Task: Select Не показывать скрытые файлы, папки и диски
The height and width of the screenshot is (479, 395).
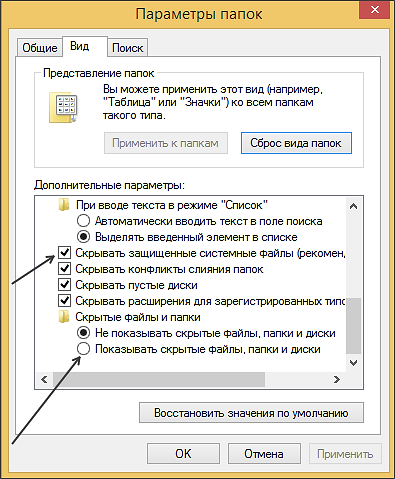Action: pyautogui.click(x=83, y=333)
